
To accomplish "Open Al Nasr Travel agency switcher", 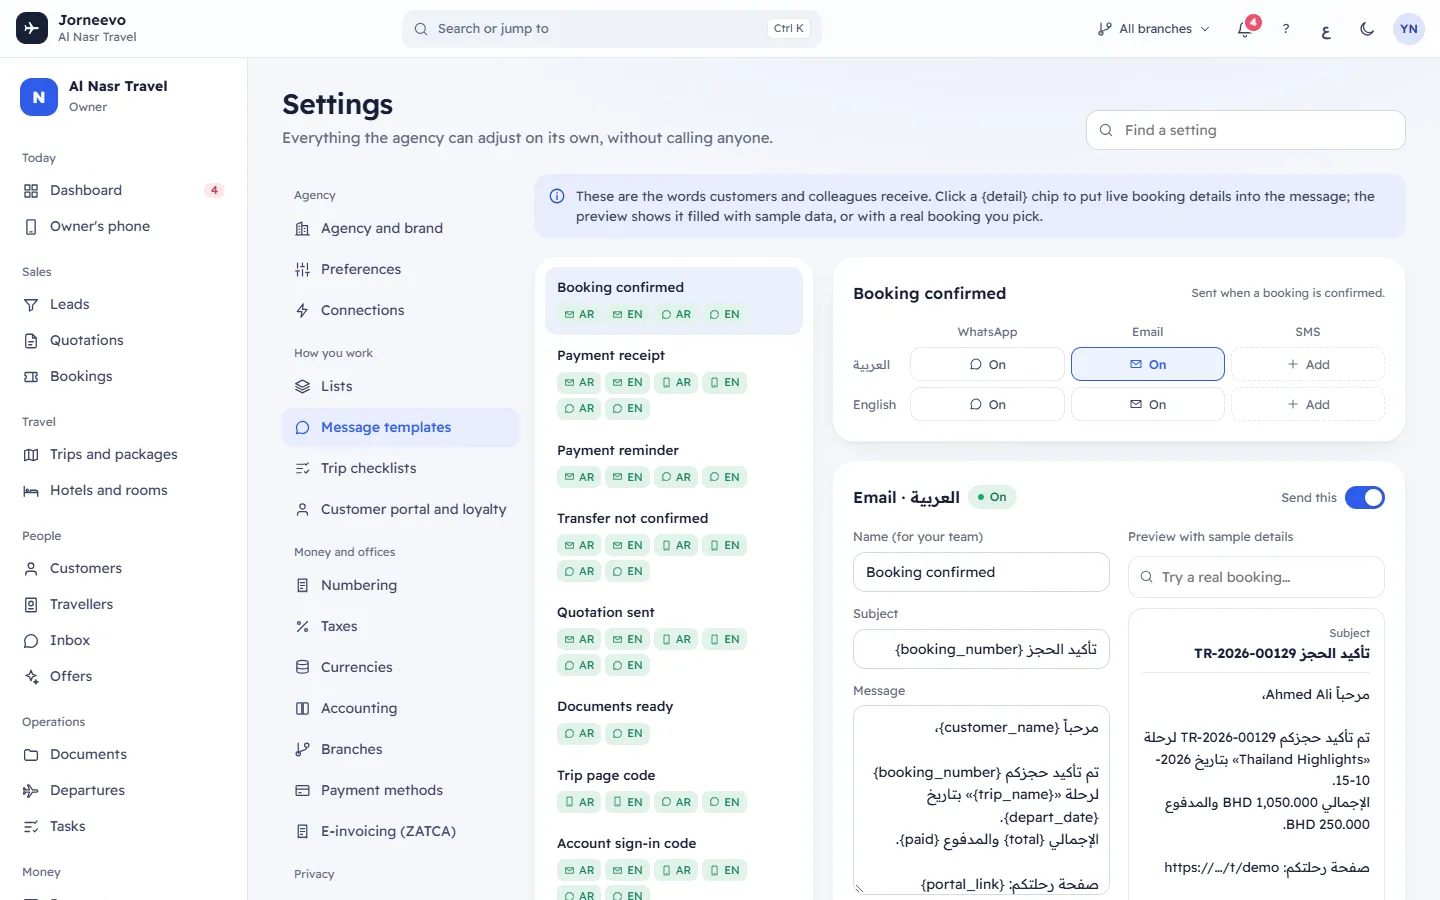I will [x=123, y=97].
